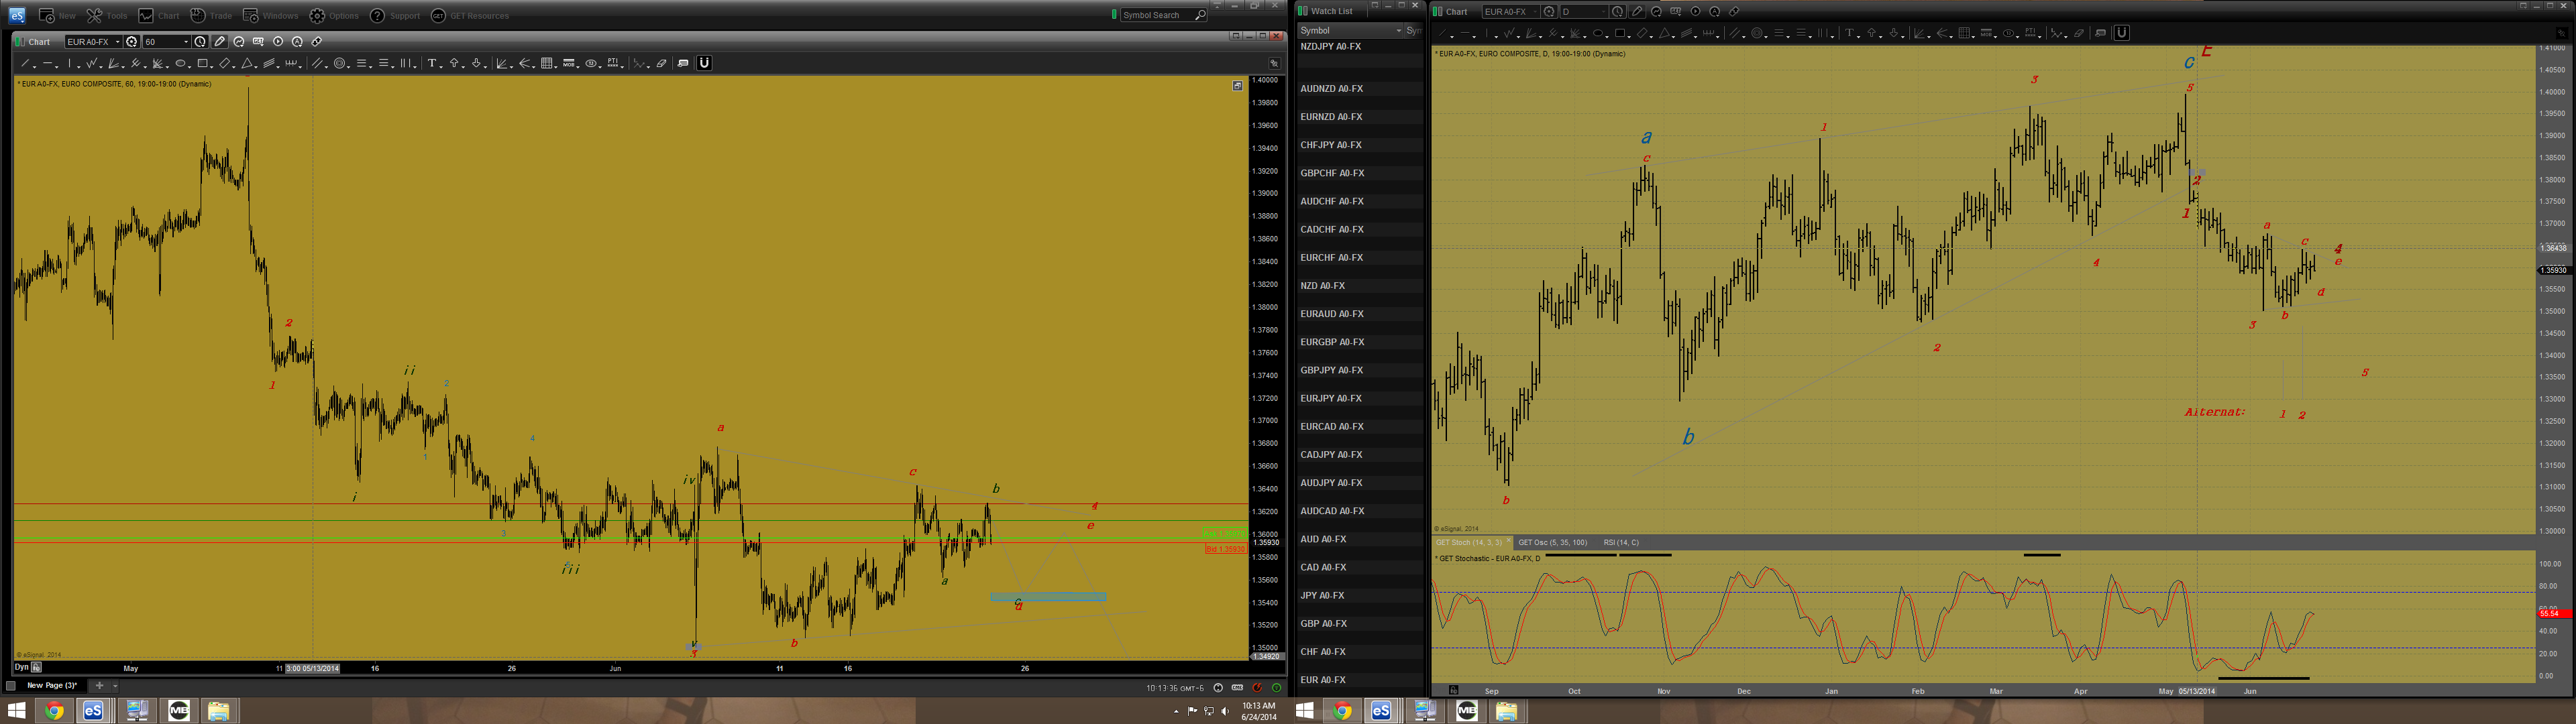This screenshot has width=2576, height=724.
Task: Open EUR A0-FX symbol dropdown in left chart
Action: [117, 42]
